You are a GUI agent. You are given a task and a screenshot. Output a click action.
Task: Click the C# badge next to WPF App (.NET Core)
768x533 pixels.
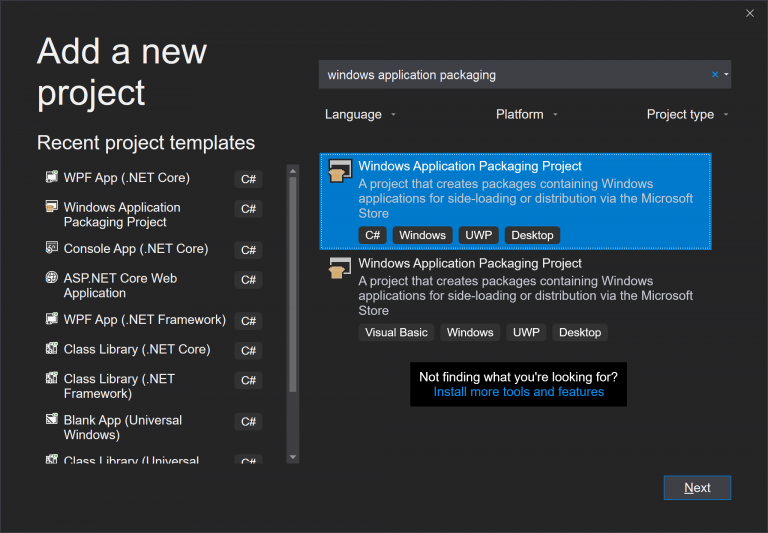[x=248, y=179]
